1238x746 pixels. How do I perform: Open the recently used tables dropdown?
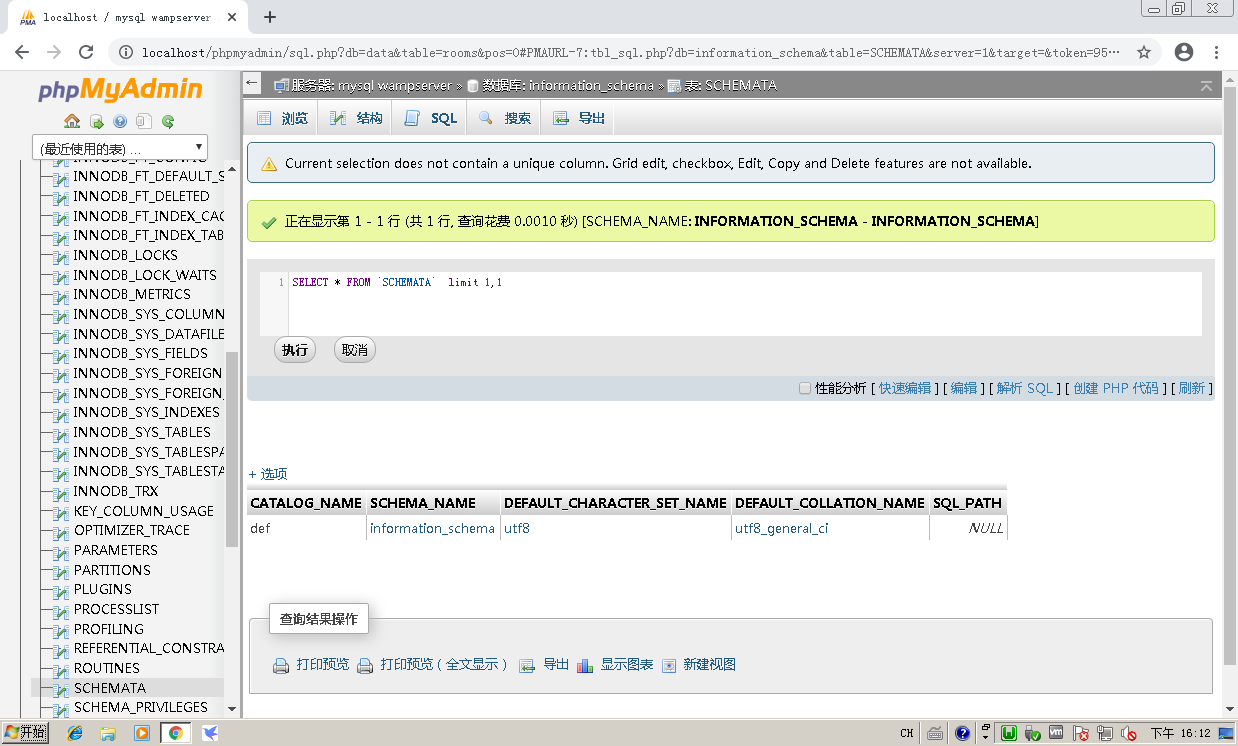[x=120, y=148]
